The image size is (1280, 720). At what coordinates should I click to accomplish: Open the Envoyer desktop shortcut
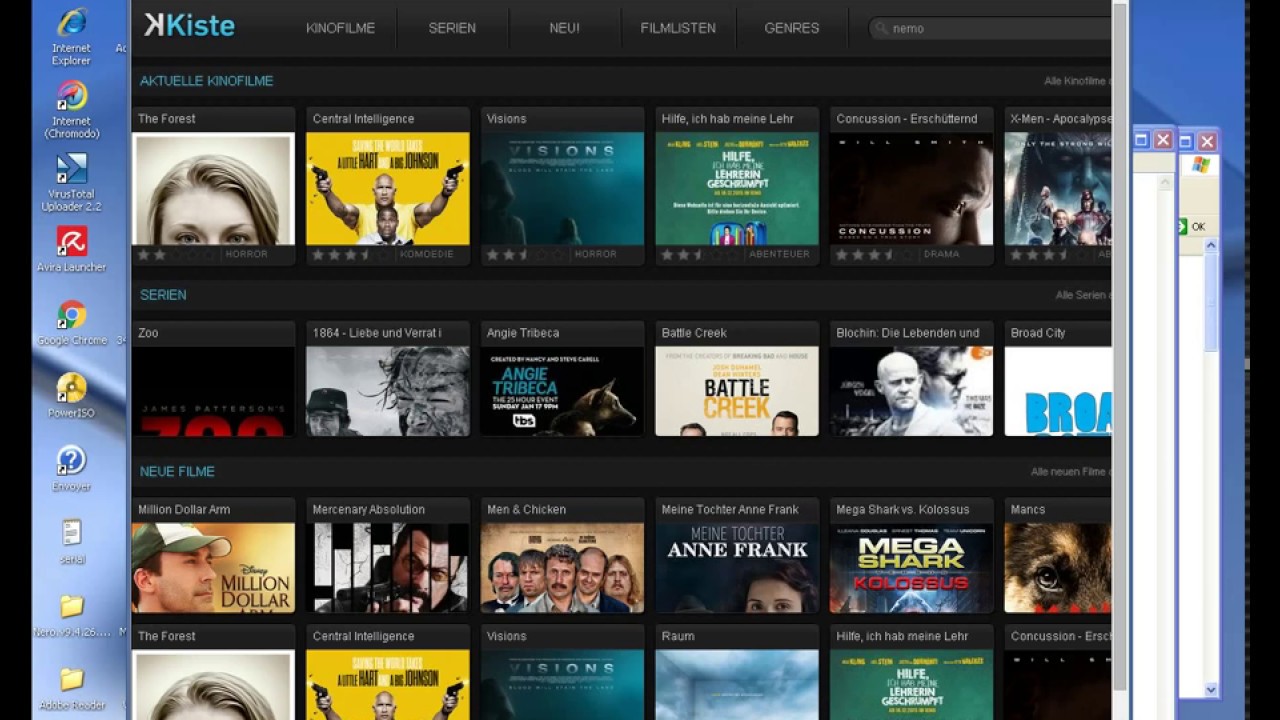[71, 469]
